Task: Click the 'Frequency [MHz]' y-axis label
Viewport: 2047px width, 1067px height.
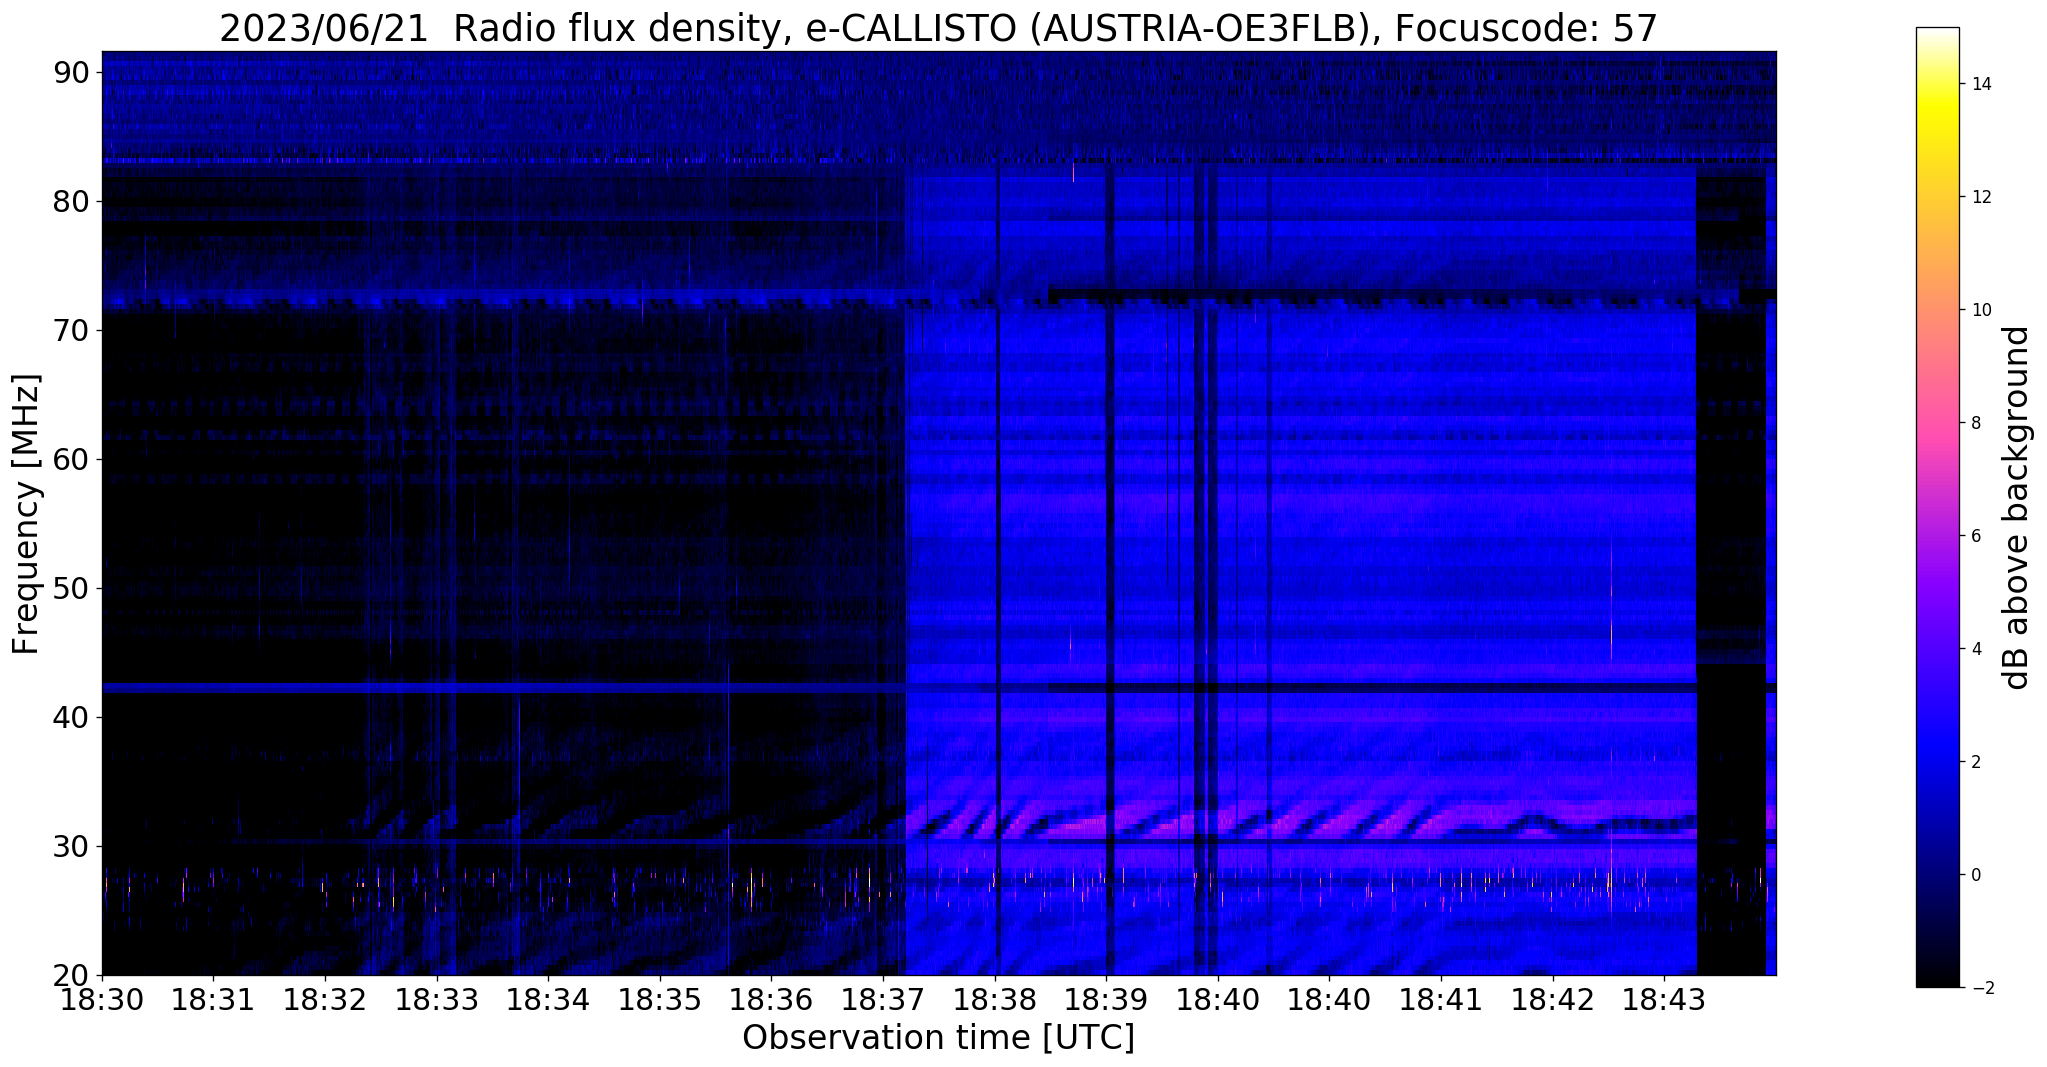Action: pos(27,514)
